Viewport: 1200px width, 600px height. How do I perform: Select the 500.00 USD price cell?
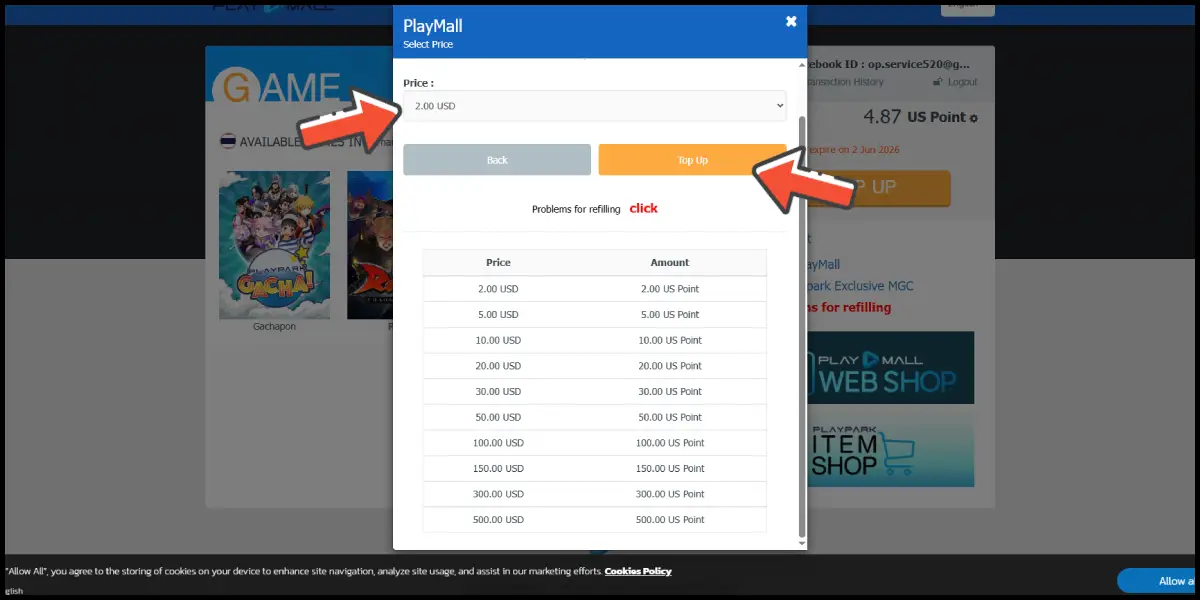pos(498,520)
